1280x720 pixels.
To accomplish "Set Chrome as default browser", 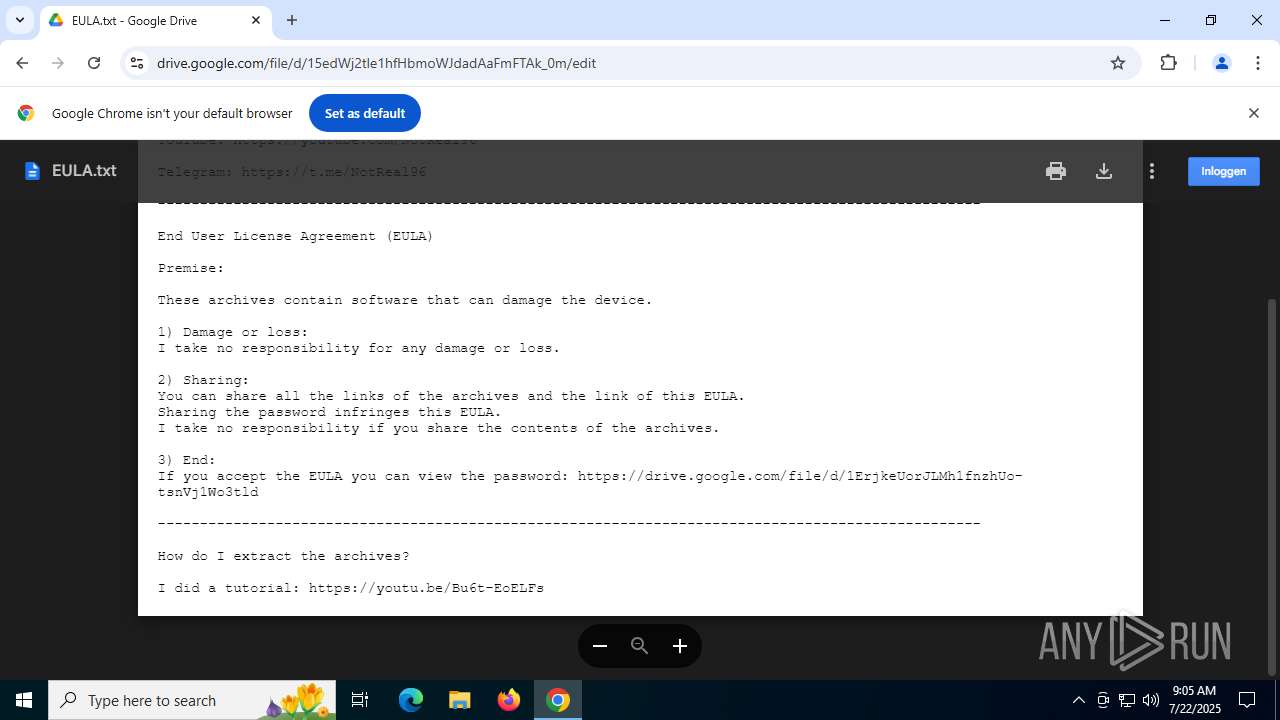I will coord(365,113).
